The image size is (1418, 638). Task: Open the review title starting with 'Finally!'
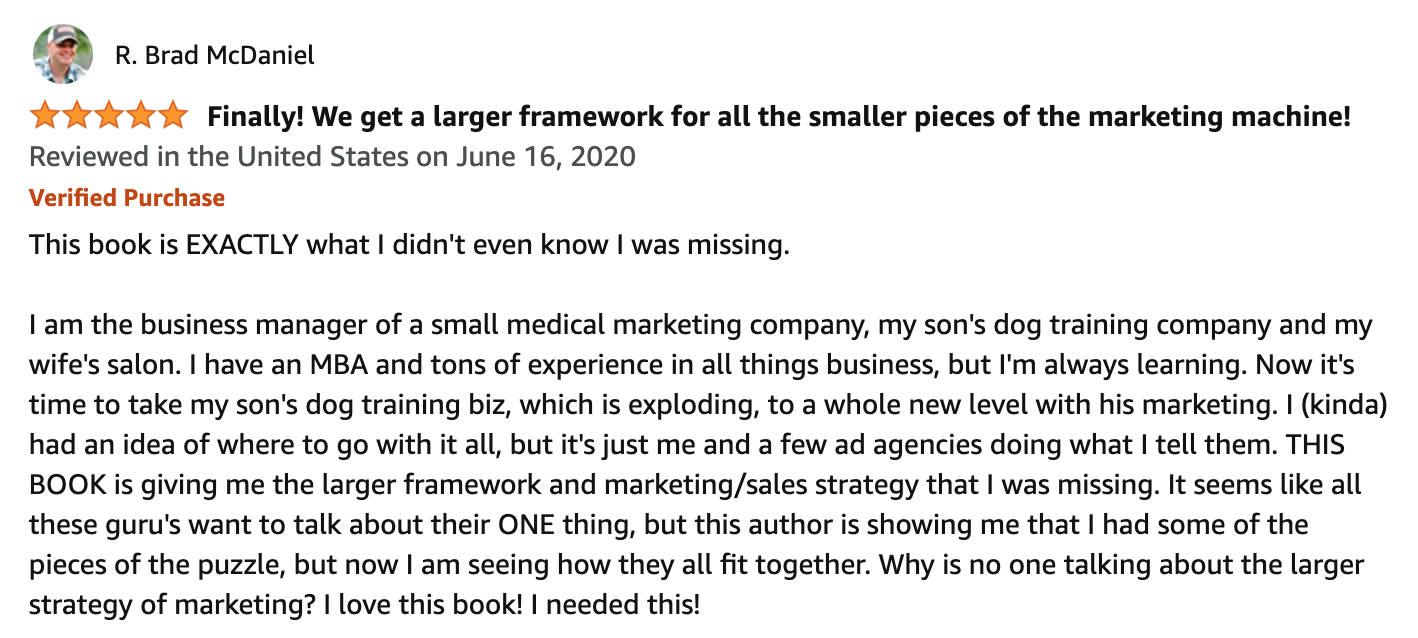779,117
